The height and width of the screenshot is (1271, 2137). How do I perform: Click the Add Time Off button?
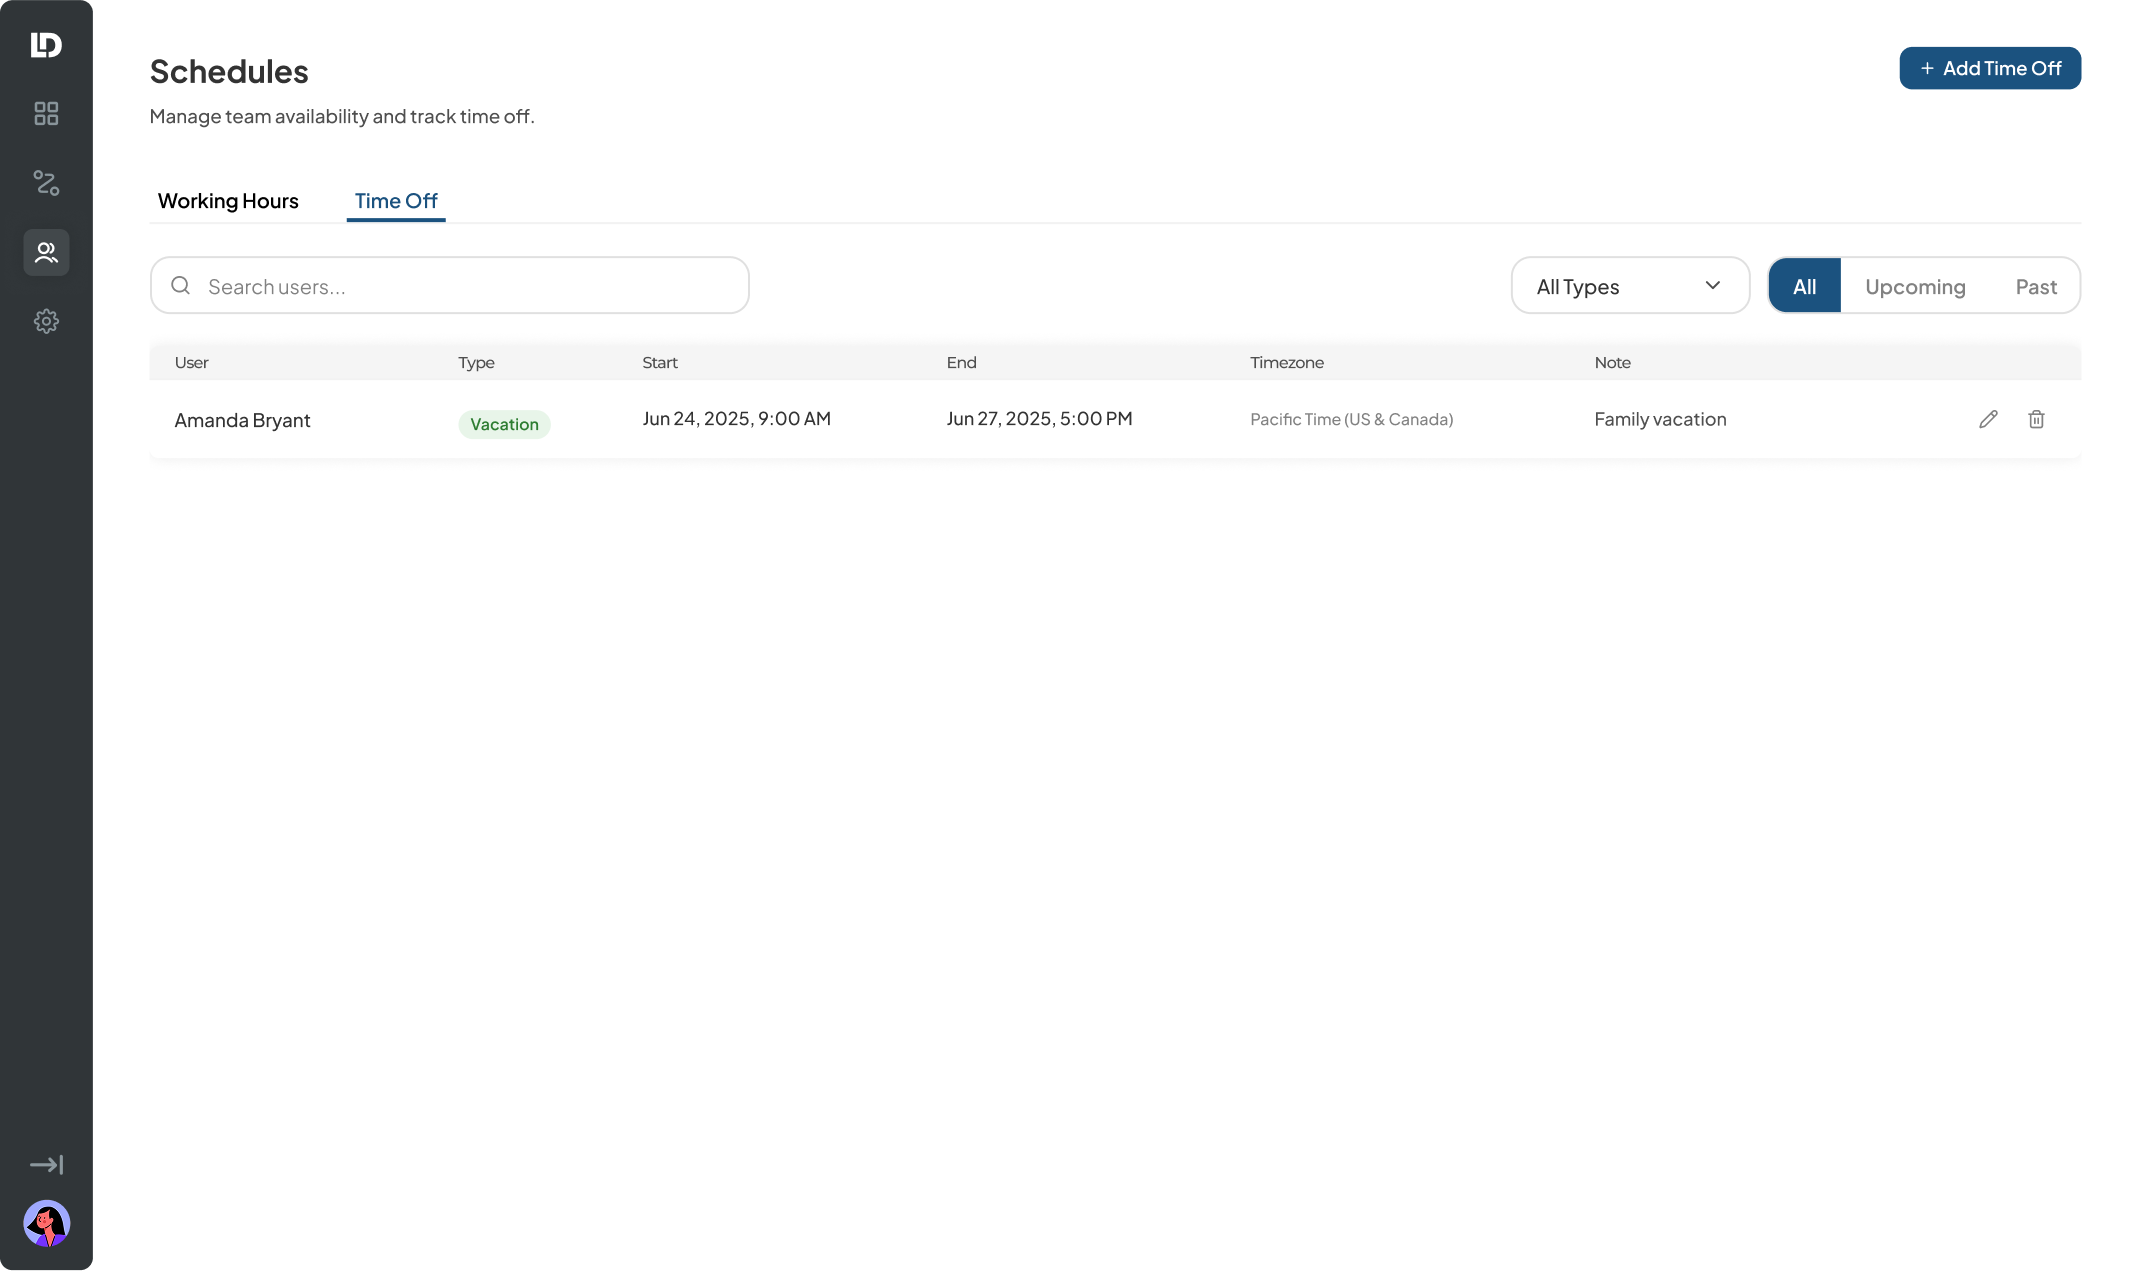(x=1990, y=68)
